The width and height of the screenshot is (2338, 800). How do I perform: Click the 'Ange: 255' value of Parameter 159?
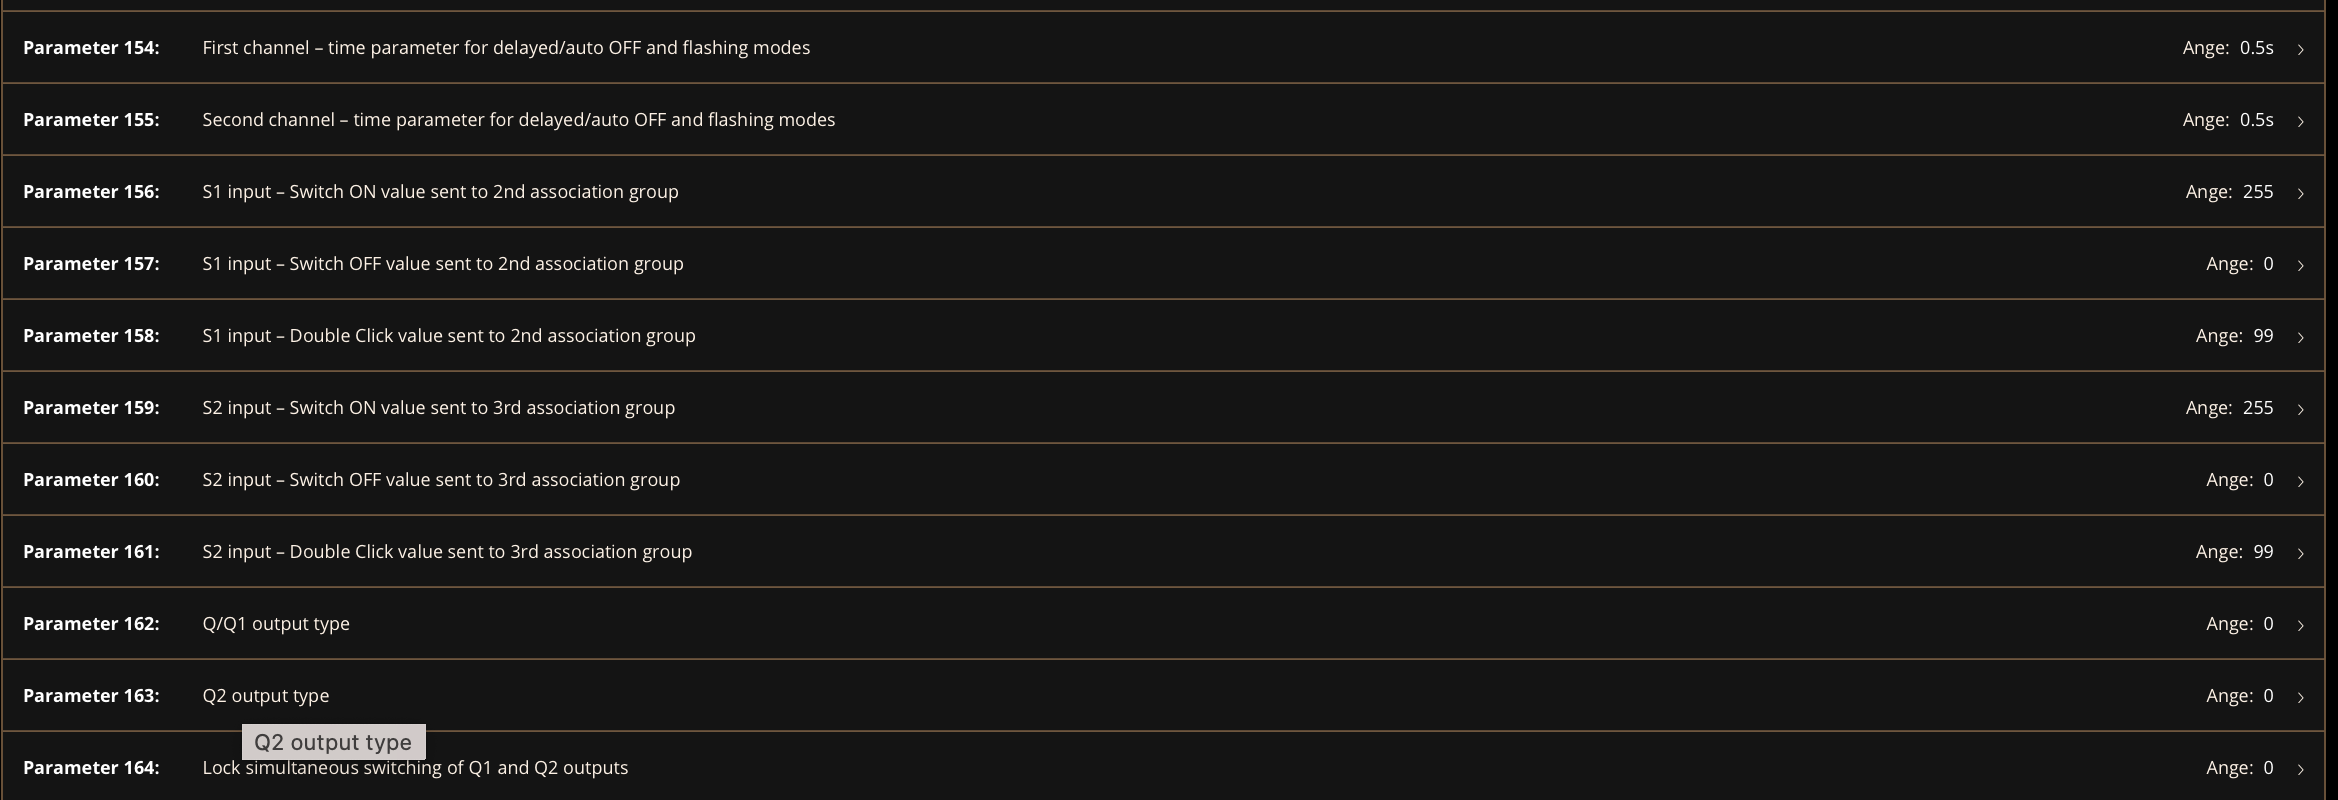coord(2229,408)
